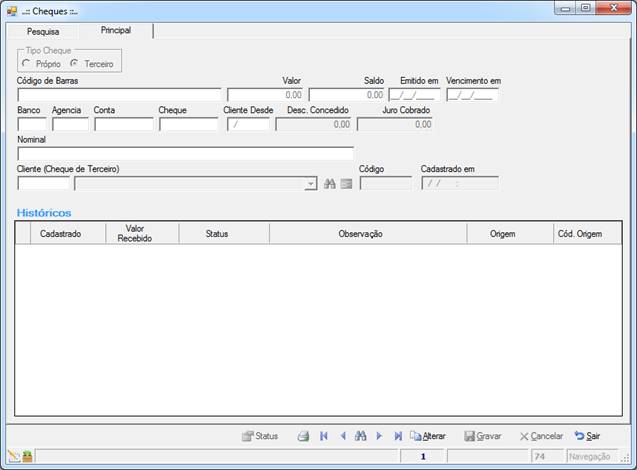The height and width of the screenshot is (470, 637).
Task: Click the Gravar button
Action: coord(483,436)
